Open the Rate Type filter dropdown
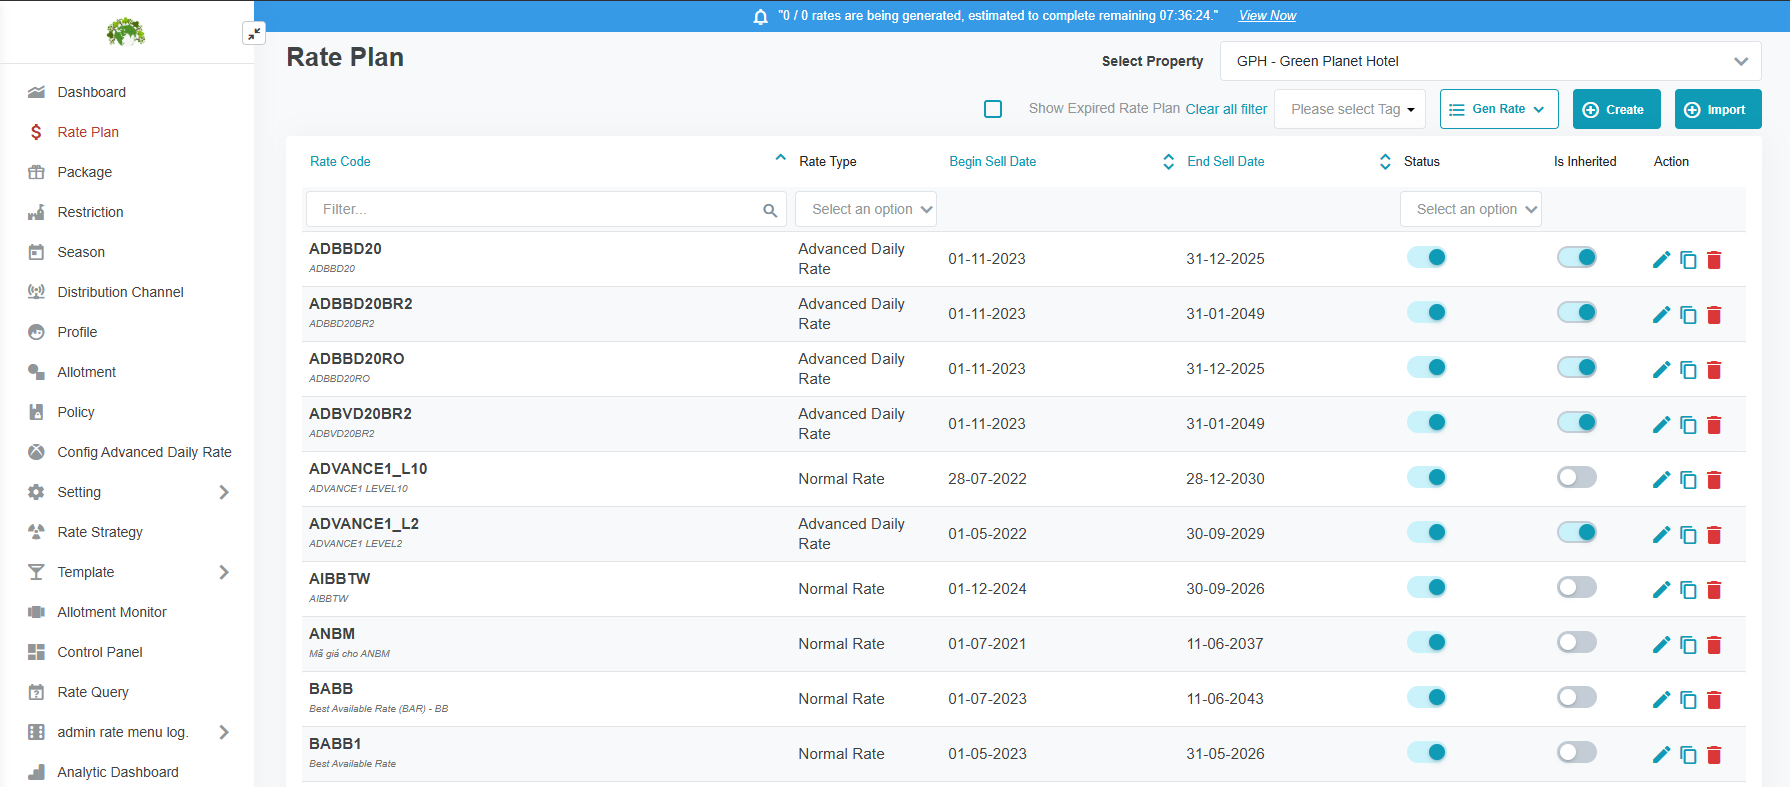This screenshot has width=1790, height=787. pos(866,209)
